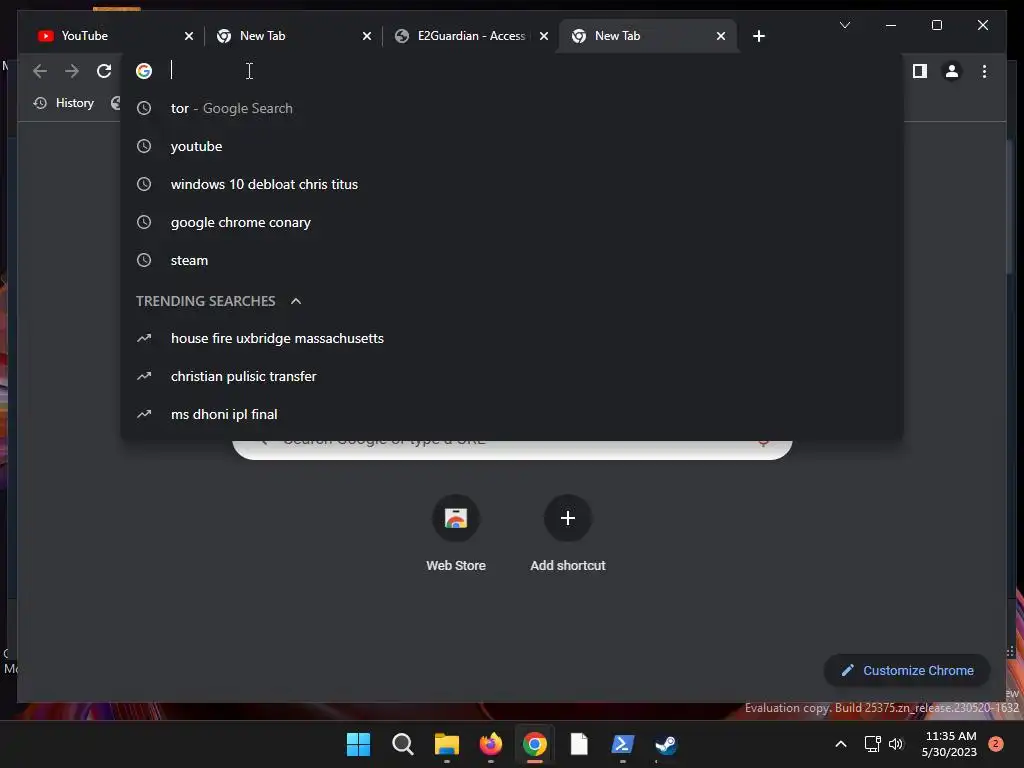Select the 'steam' suggestion
1024x768 pixels.
511,260
